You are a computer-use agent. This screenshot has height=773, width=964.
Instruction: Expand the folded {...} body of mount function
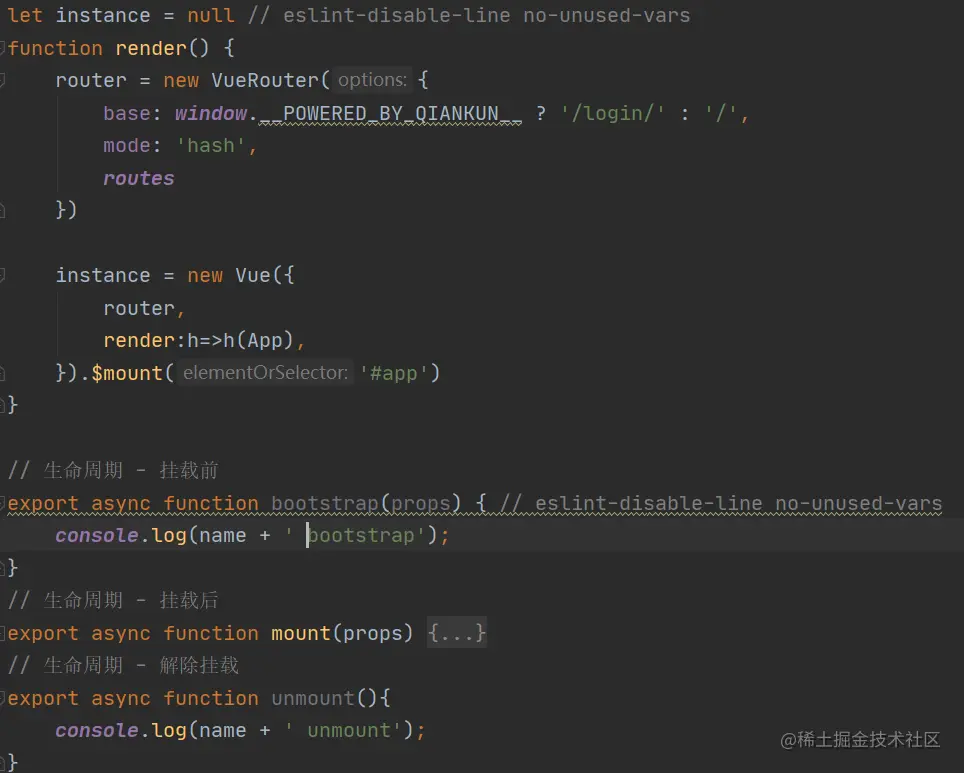coord(457,633)
